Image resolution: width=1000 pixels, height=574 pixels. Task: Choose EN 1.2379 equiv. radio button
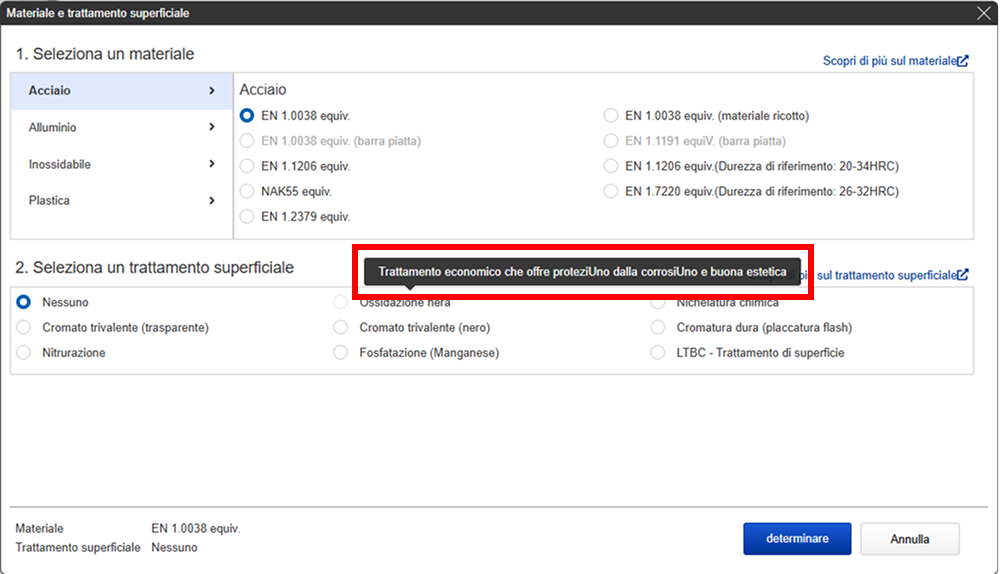247,216
